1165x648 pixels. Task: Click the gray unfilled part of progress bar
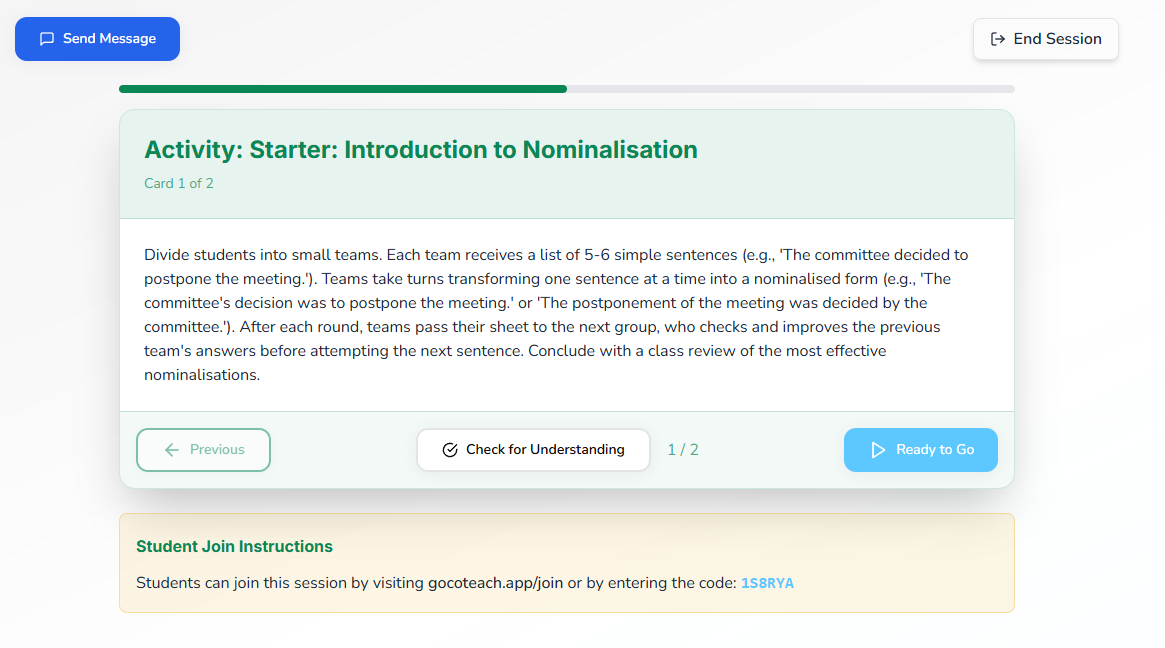click(x=790, y=89)
